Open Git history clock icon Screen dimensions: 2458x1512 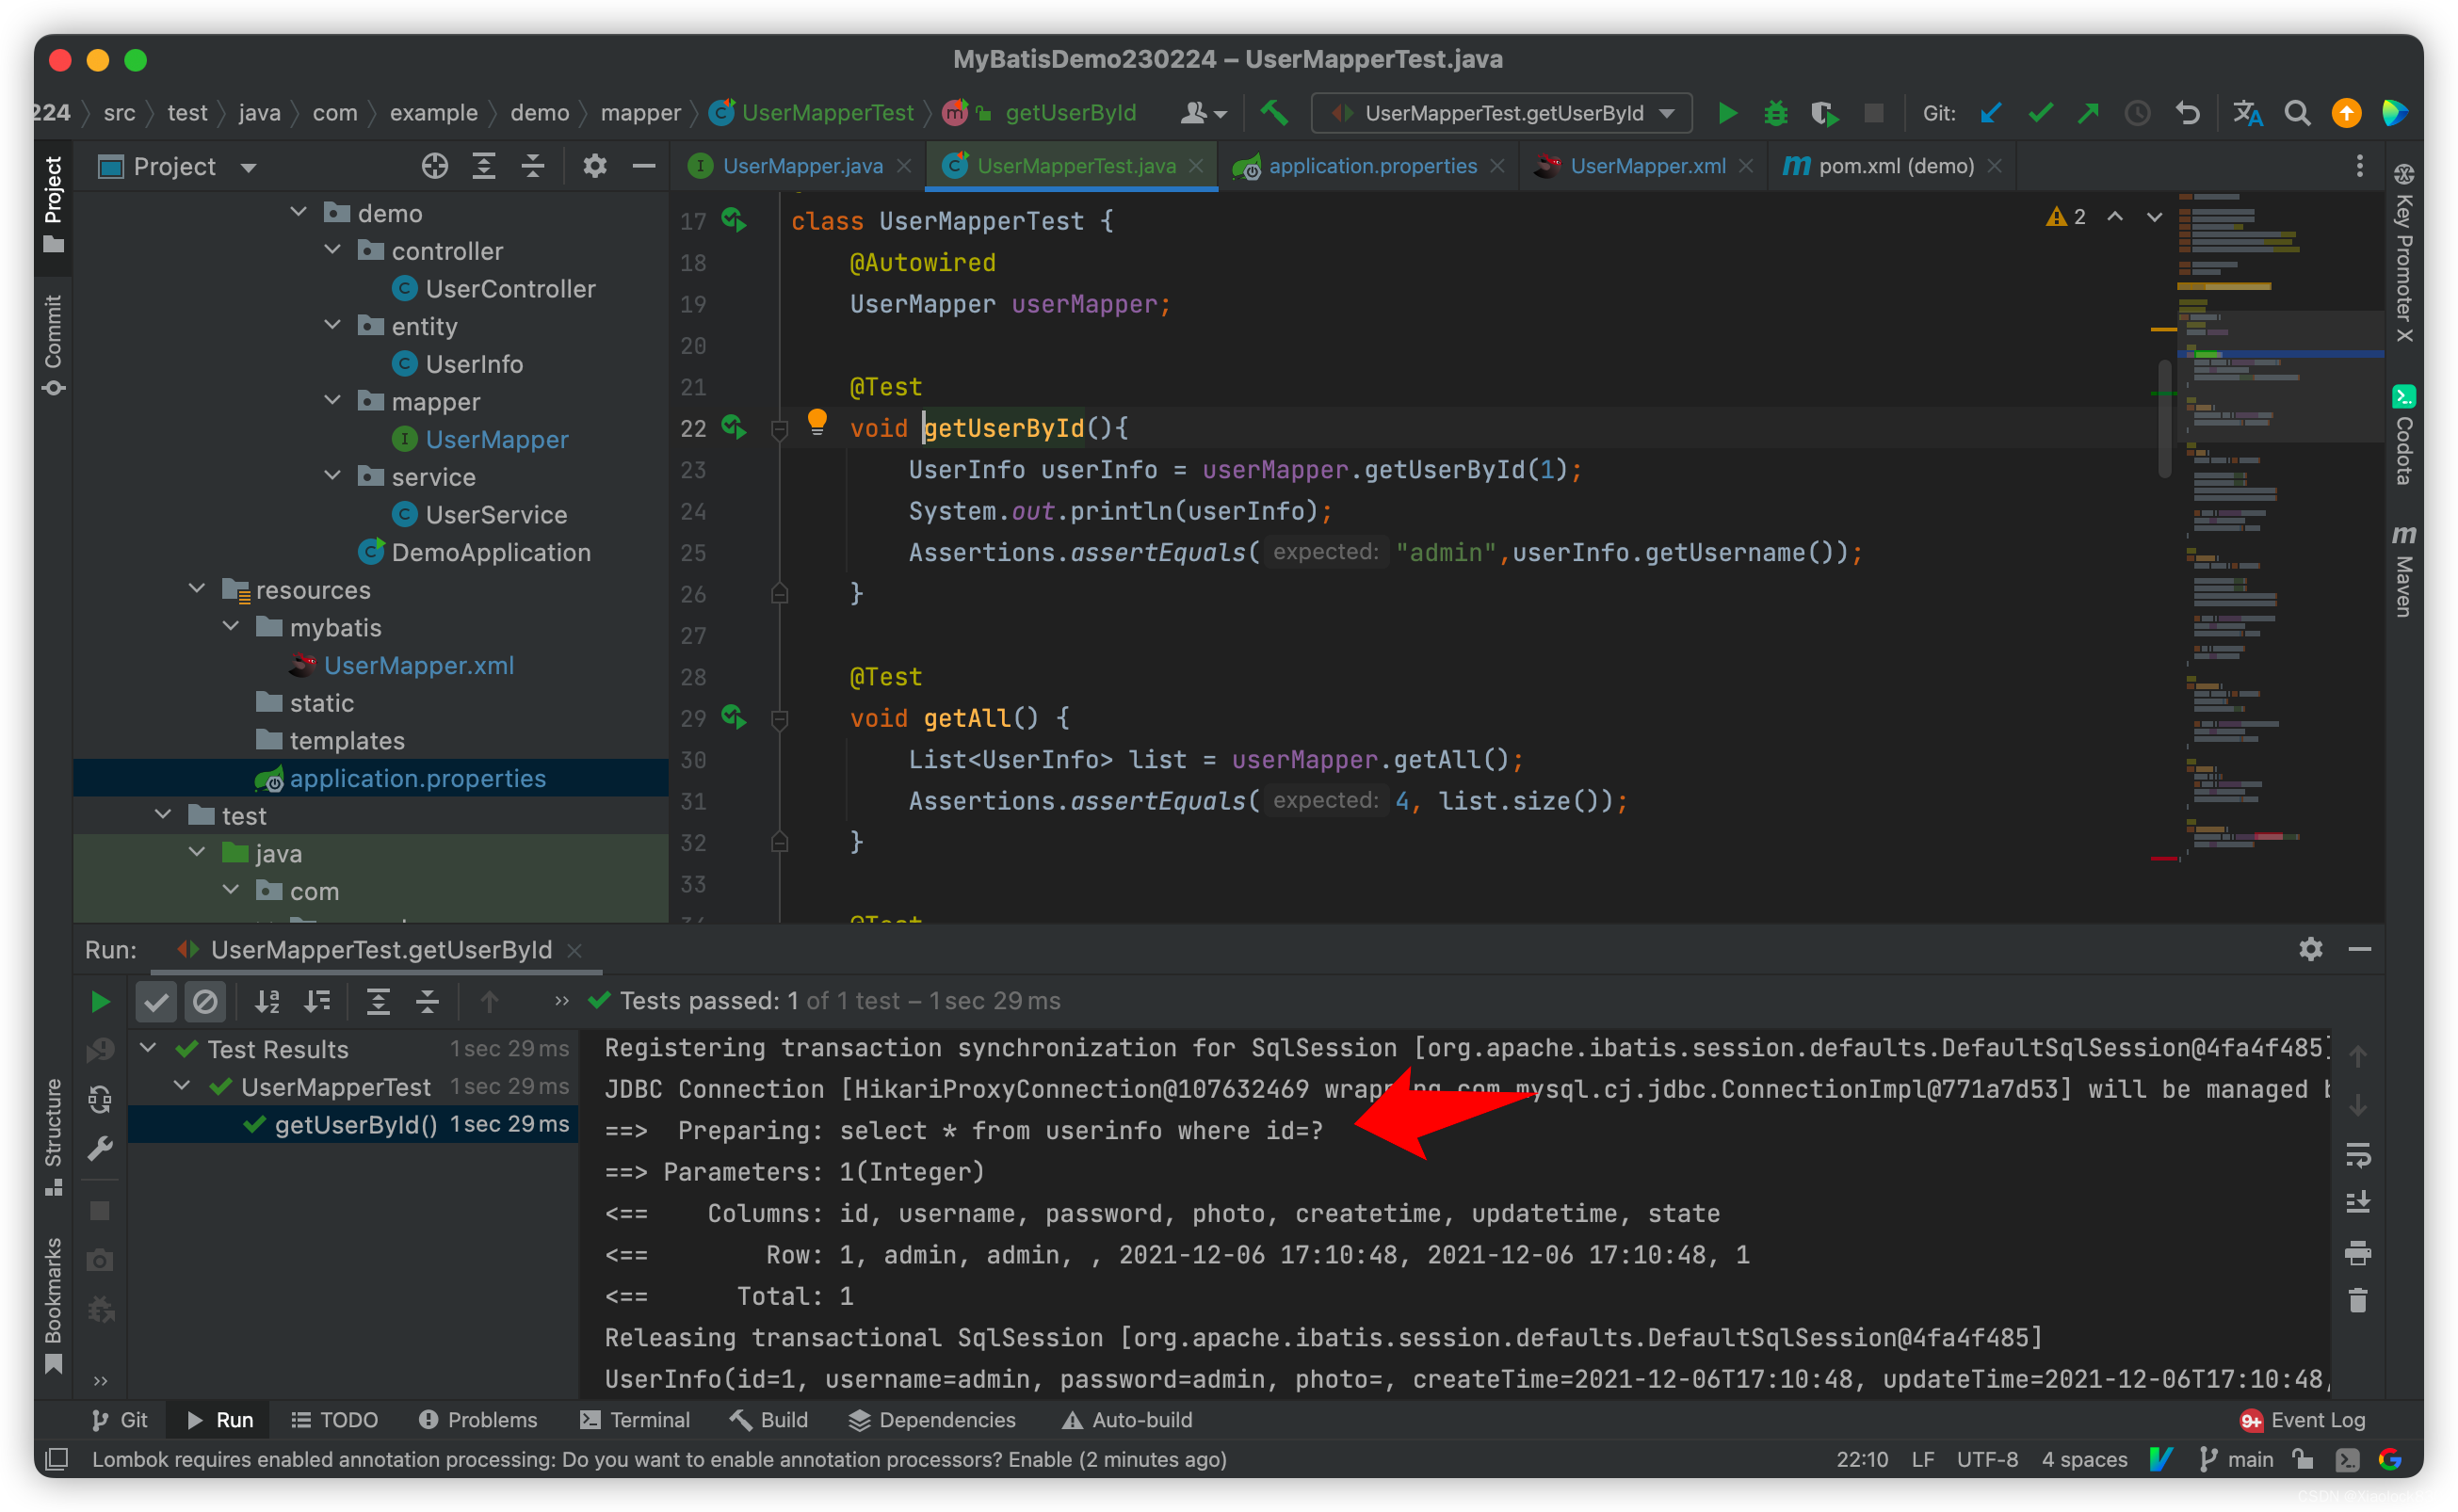point(2137,113)
